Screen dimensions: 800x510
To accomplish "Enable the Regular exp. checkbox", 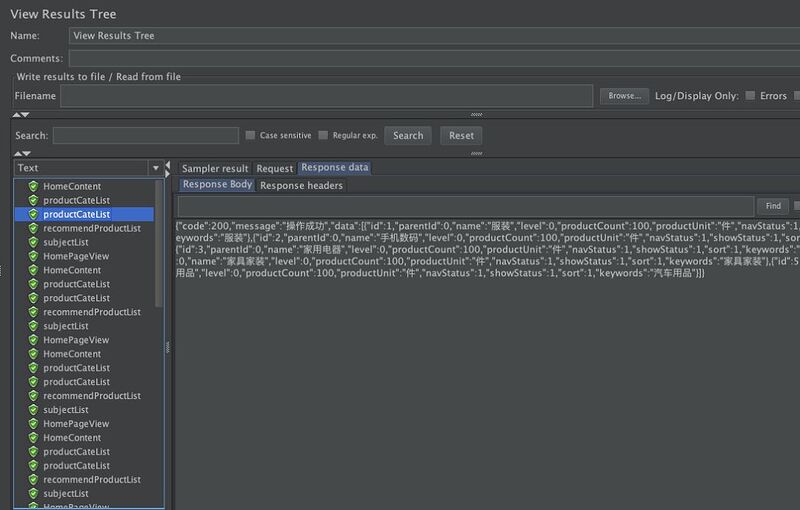I will (x=323, y=135).
